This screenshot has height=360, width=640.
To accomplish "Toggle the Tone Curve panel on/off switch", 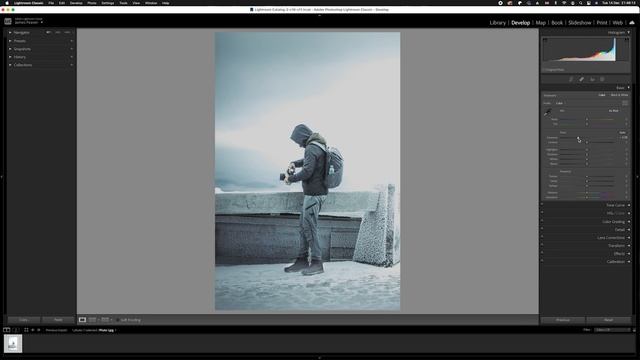I will 542,205.
